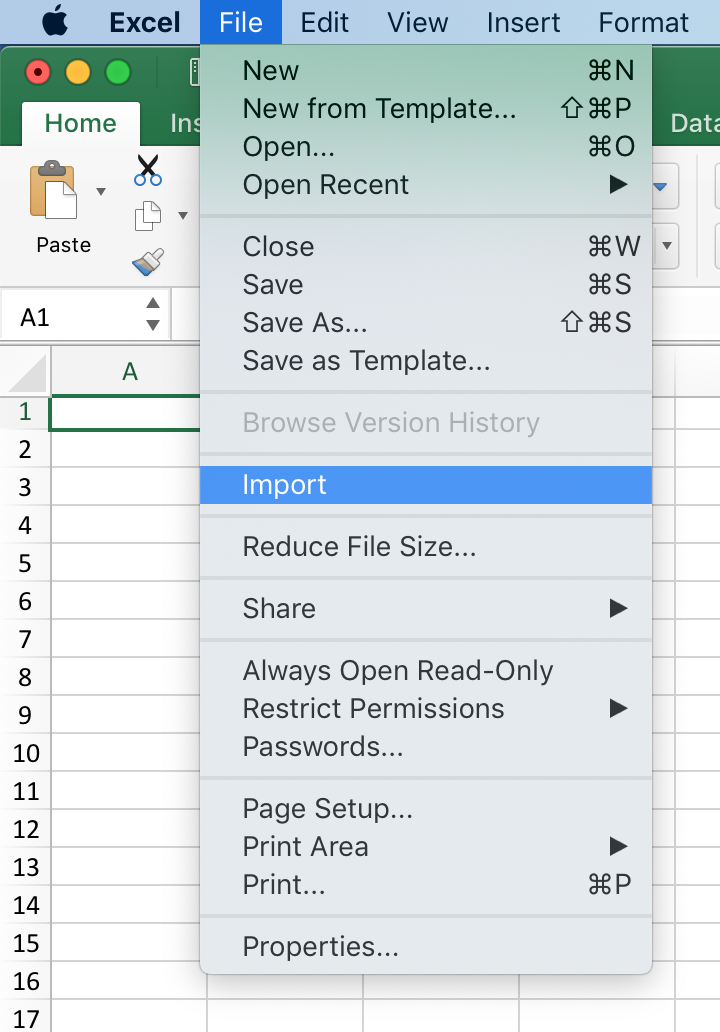Open the Edit menu
The height and width of the screenshot is (1032, 720).
pyautogui.click(x=324, y=22)
